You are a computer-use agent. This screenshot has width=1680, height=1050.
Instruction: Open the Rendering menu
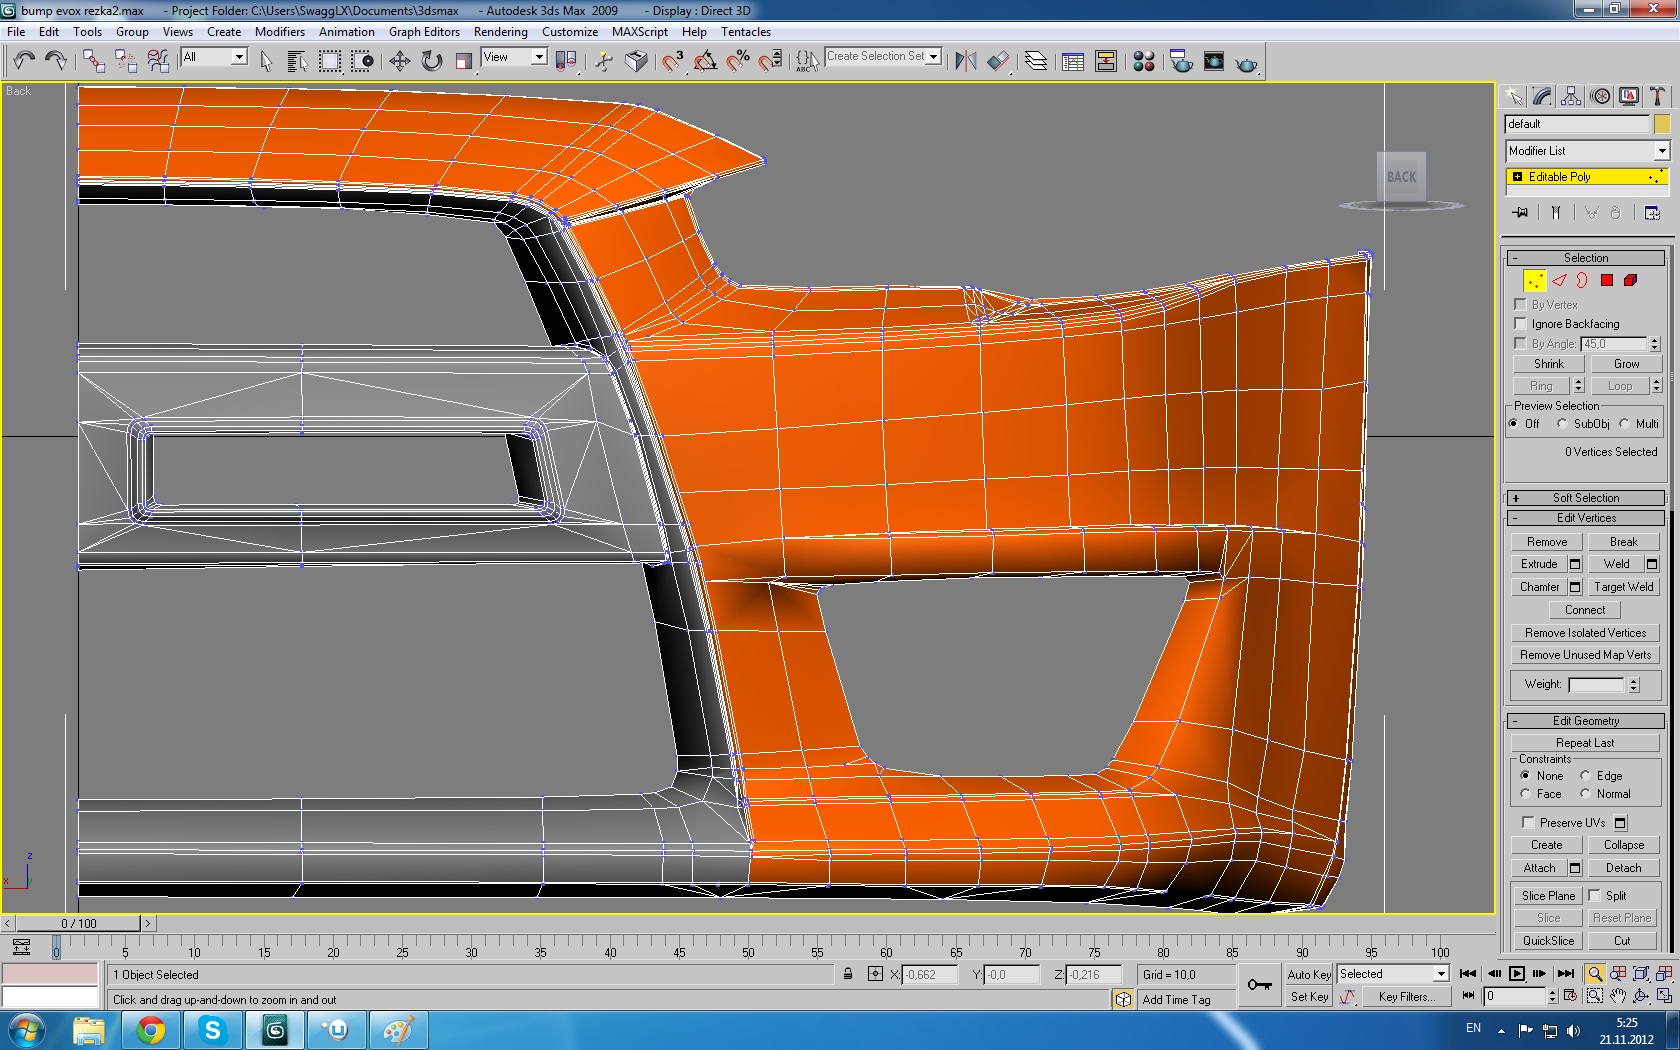point(500,32)
